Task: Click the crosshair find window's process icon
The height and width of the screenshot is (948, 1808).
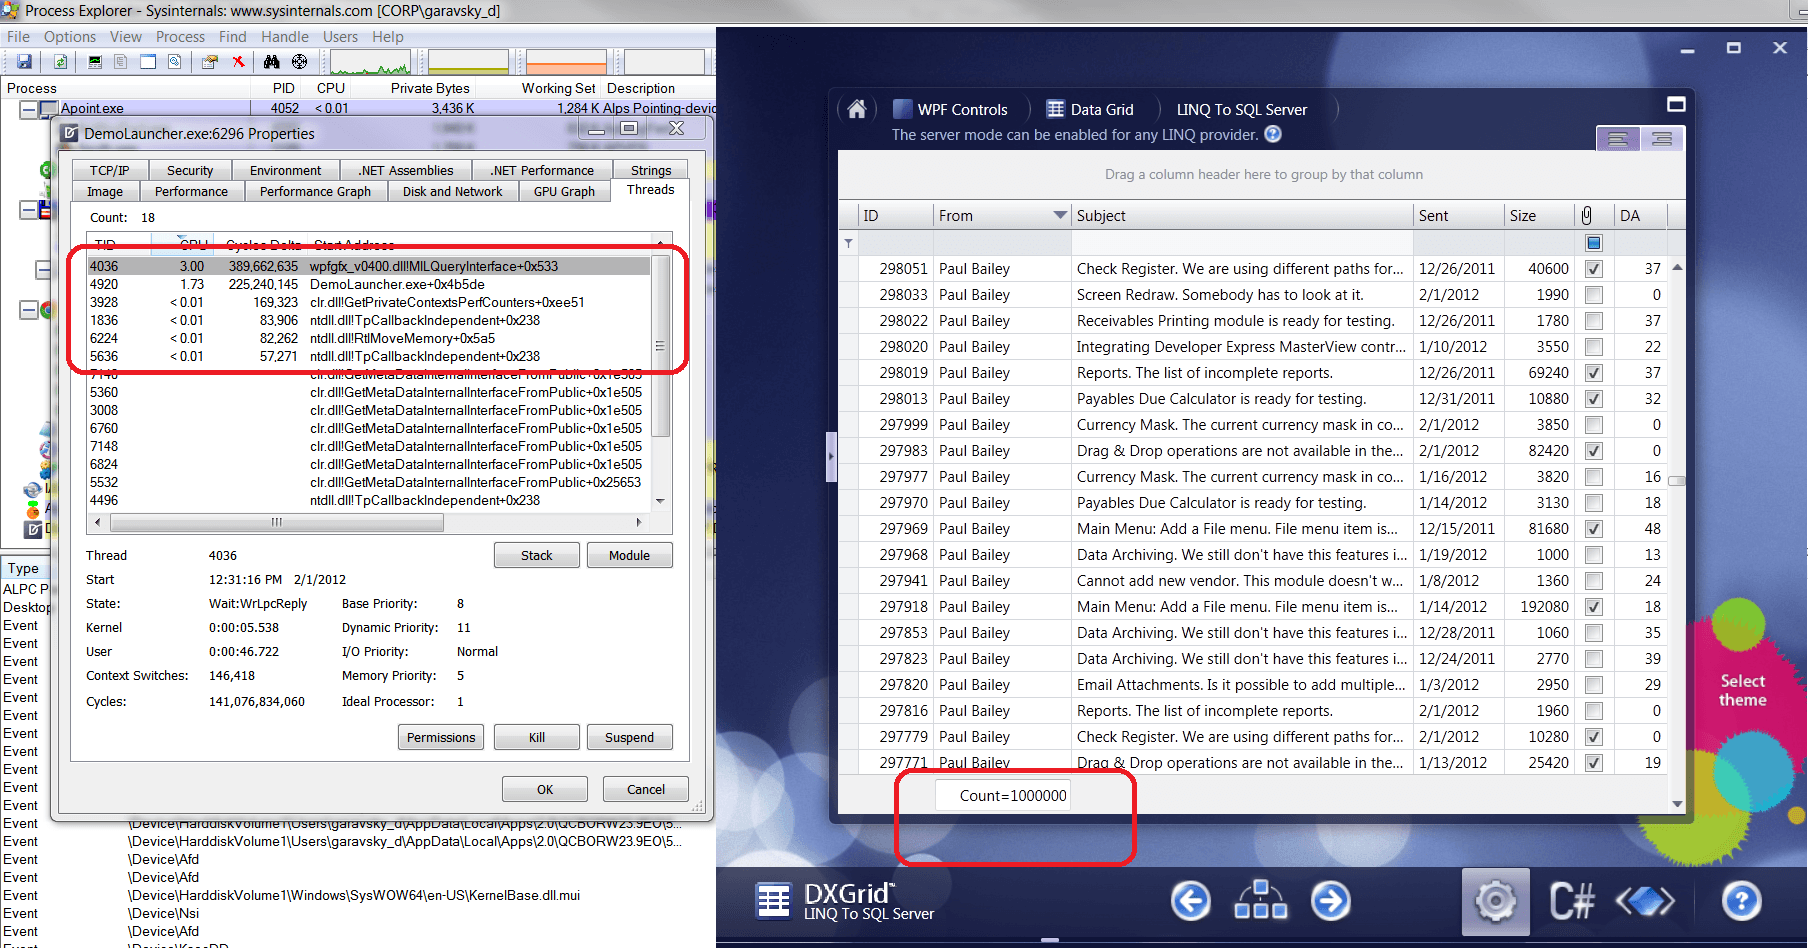Action: tap(299, 62)
